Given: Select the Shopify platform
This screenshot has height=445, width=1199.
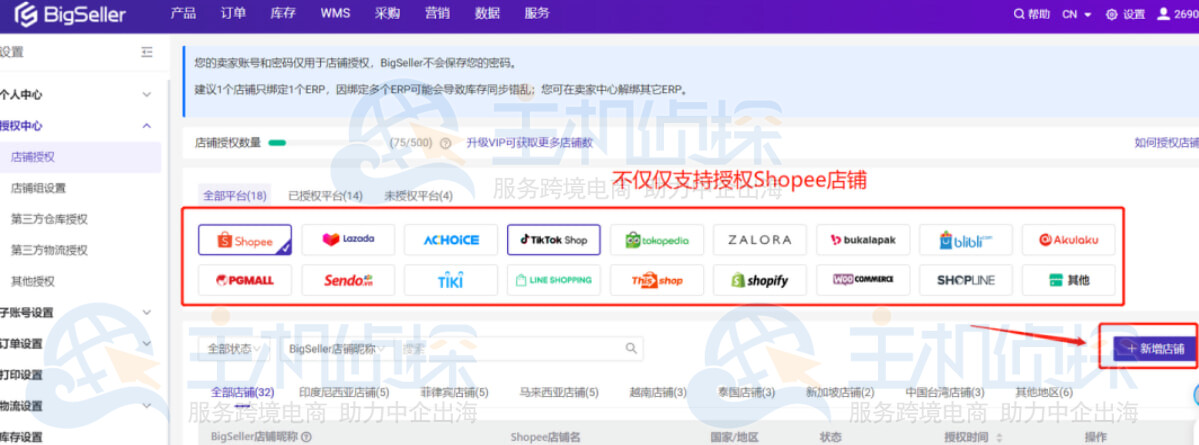Looking at the screenshot, I should point(760,280).
